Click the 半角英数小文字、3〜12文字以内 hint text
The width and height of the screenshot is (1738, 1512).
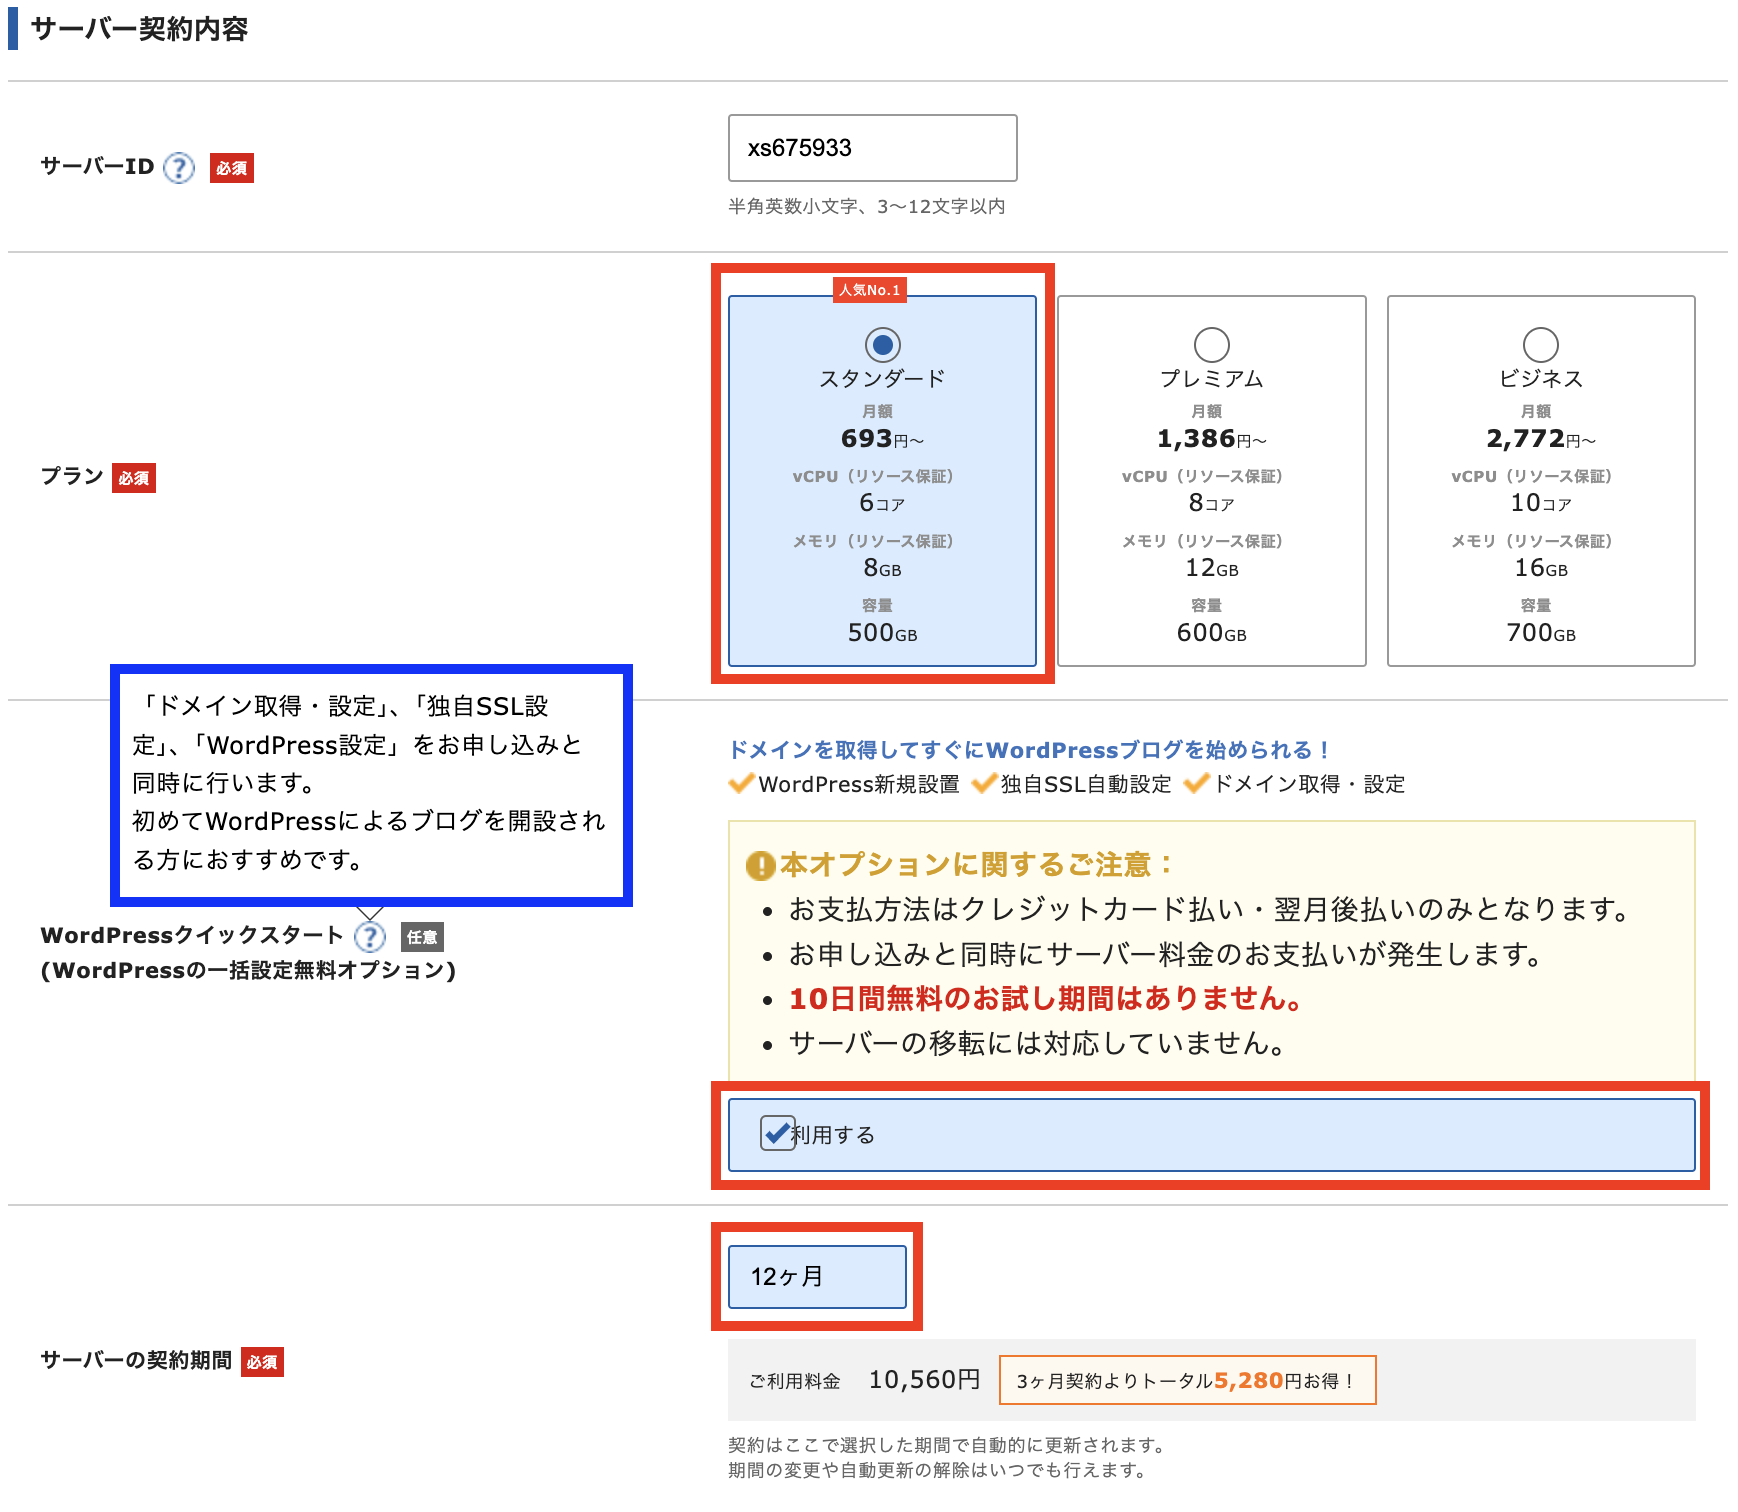click(867, 206)
